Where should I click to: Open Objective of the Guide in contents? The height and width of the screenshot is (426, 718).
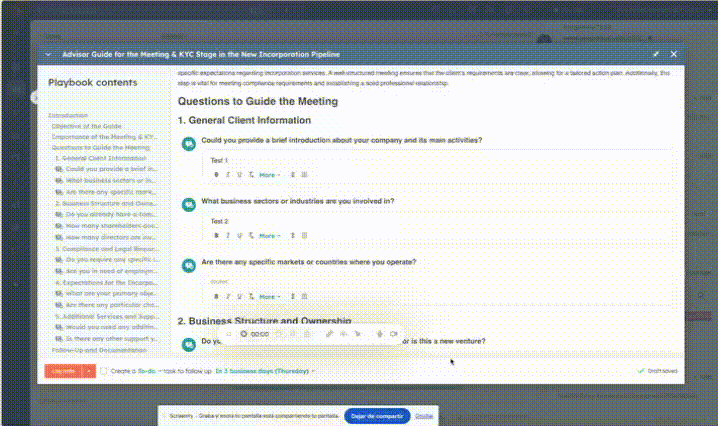(87, 126)
